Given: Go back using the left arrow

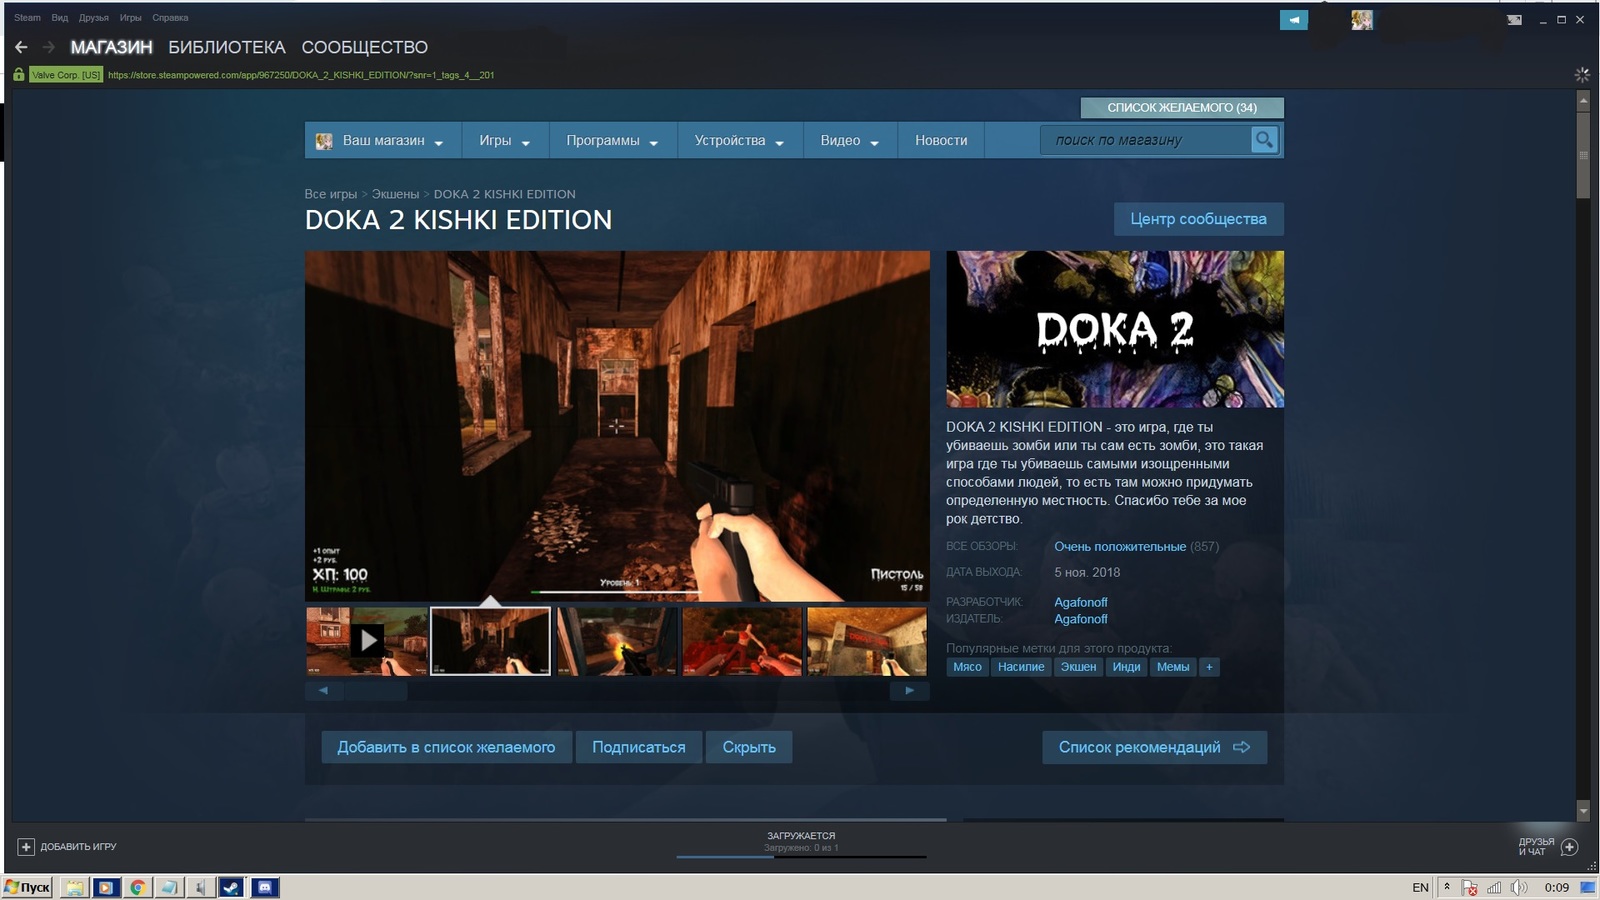Looking at the screenshot, I should 21,47.
